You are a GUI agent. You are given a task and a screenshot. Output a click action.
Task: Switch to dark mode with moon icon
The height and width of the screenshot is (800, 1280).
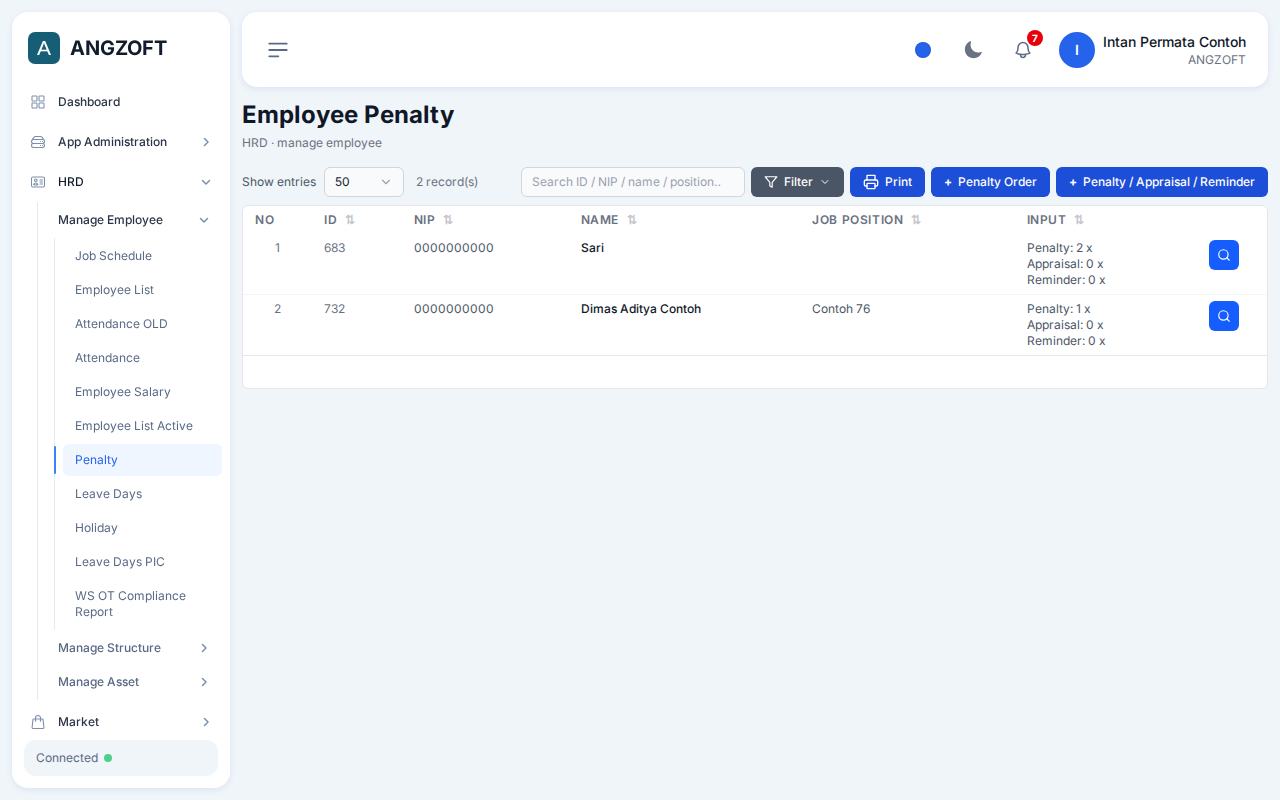coord(973,50)
